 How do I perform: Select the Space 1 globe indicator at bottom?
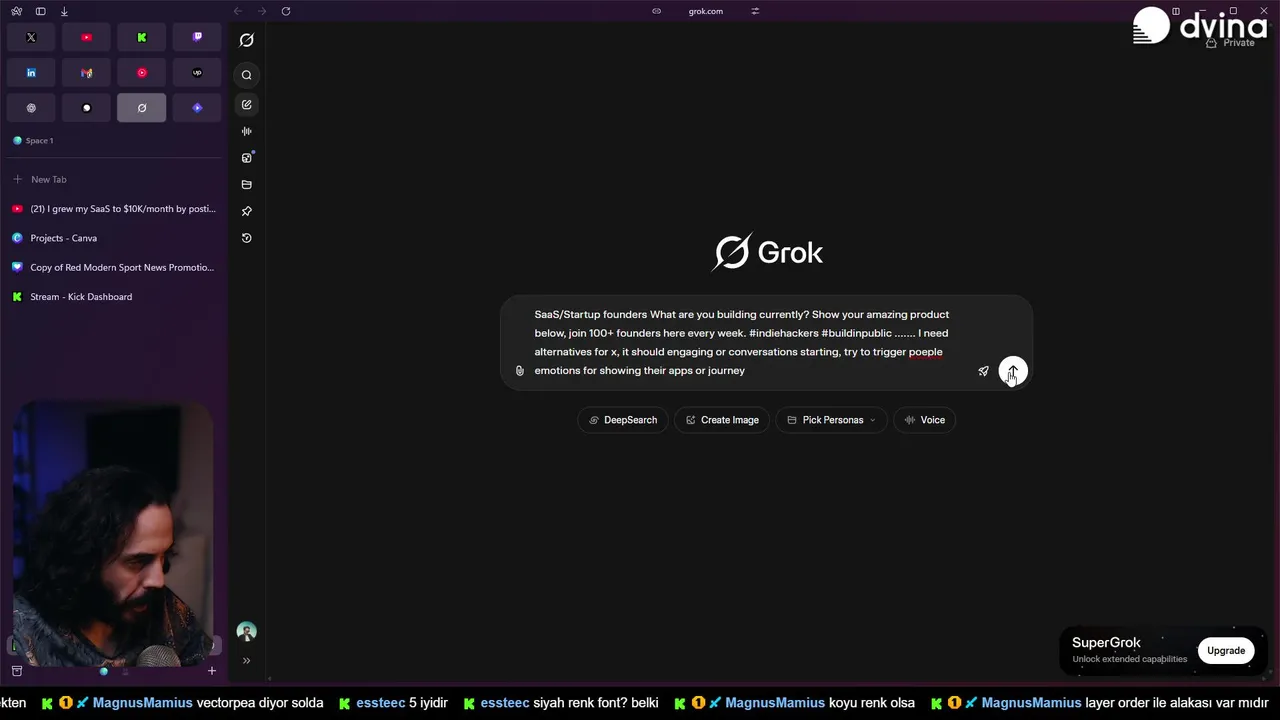click(x=103, y=671)
